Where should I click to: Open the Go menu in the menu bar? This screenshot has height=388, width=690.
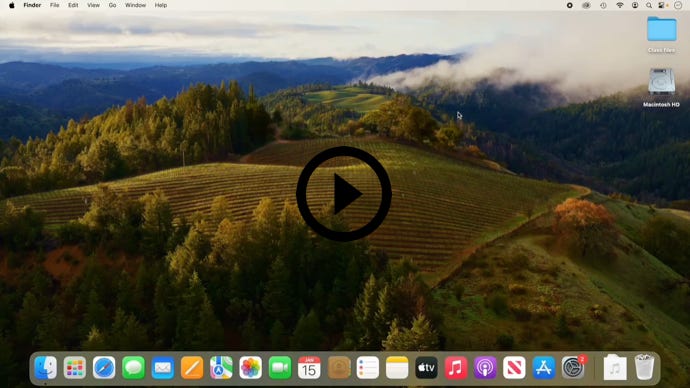pos(112,5)
